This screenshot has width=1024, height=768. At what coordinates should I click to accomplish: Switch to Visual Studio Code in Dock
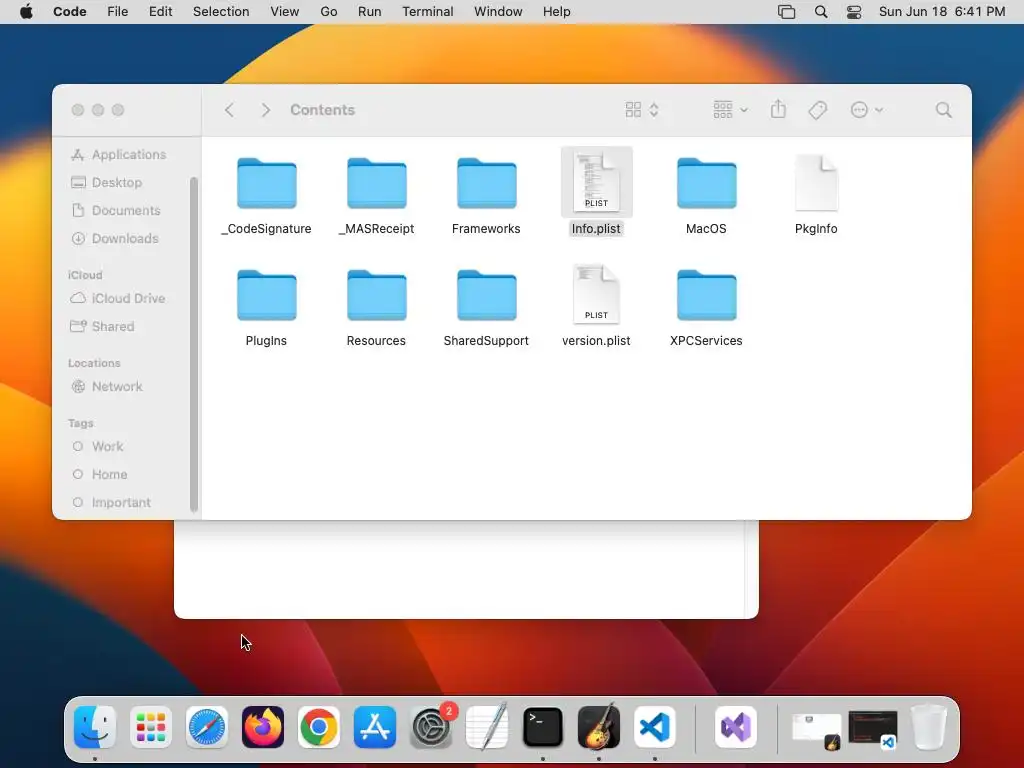pyautogui.click(x=655, y=727)
